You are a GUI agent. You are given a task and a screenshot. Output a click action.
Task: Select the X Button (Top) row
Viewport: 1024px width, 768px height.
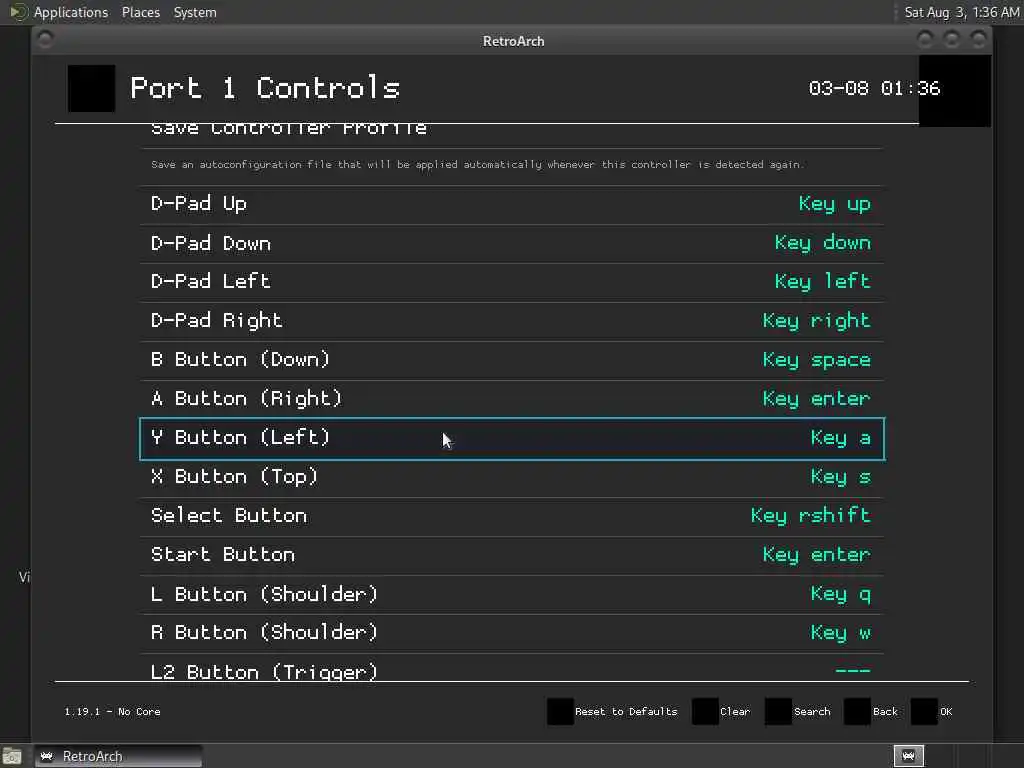click(x=512, y=477)
